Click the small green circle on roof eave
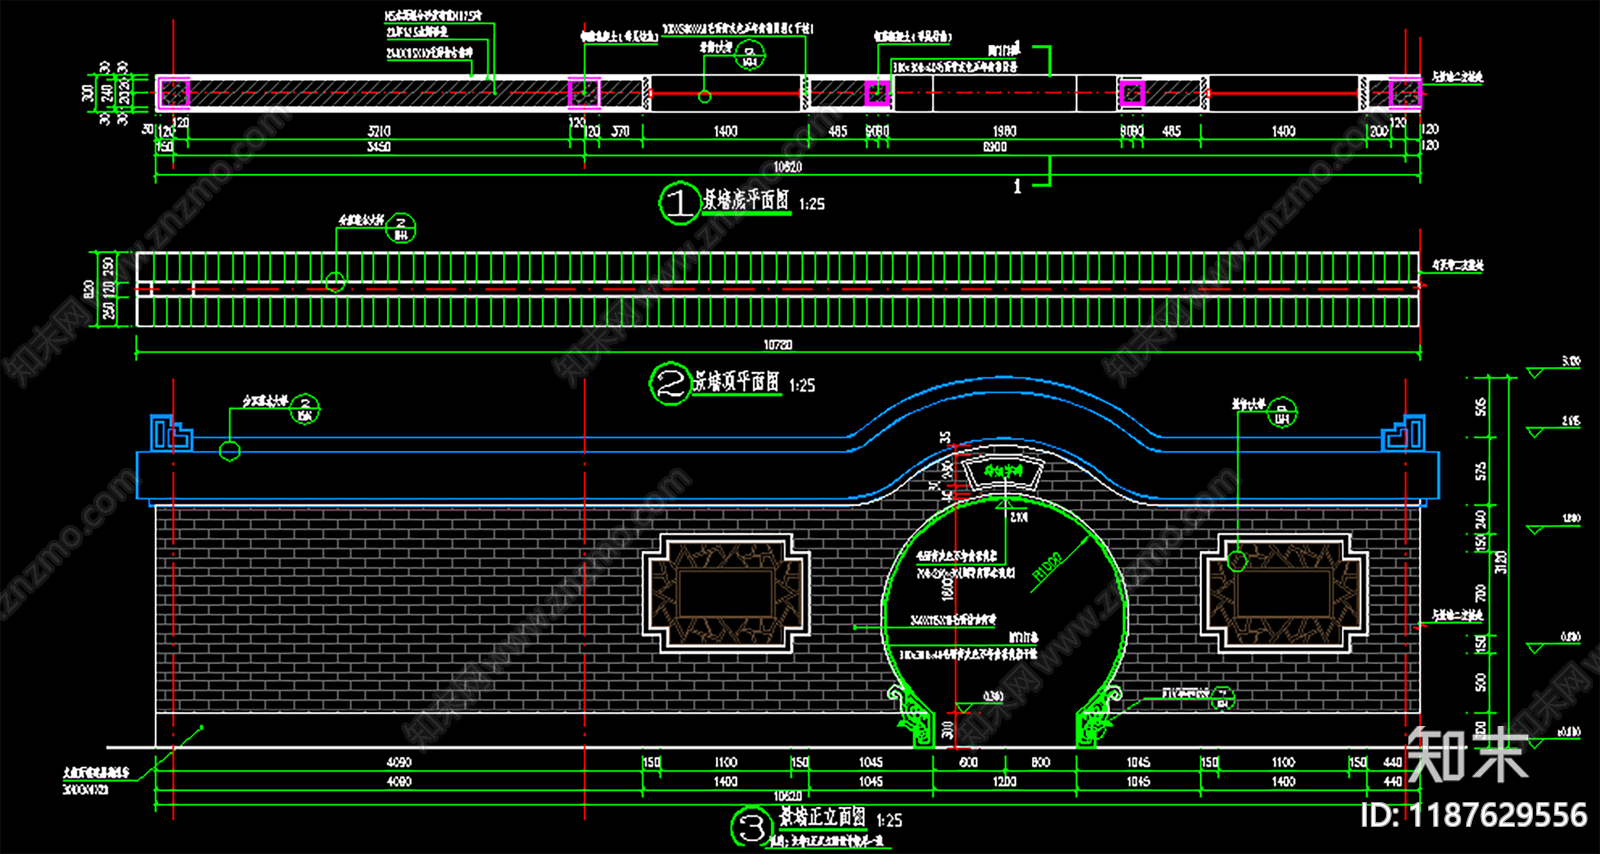Image resolution: width=1600 pixels, height=854 pixels. [230, 451]
